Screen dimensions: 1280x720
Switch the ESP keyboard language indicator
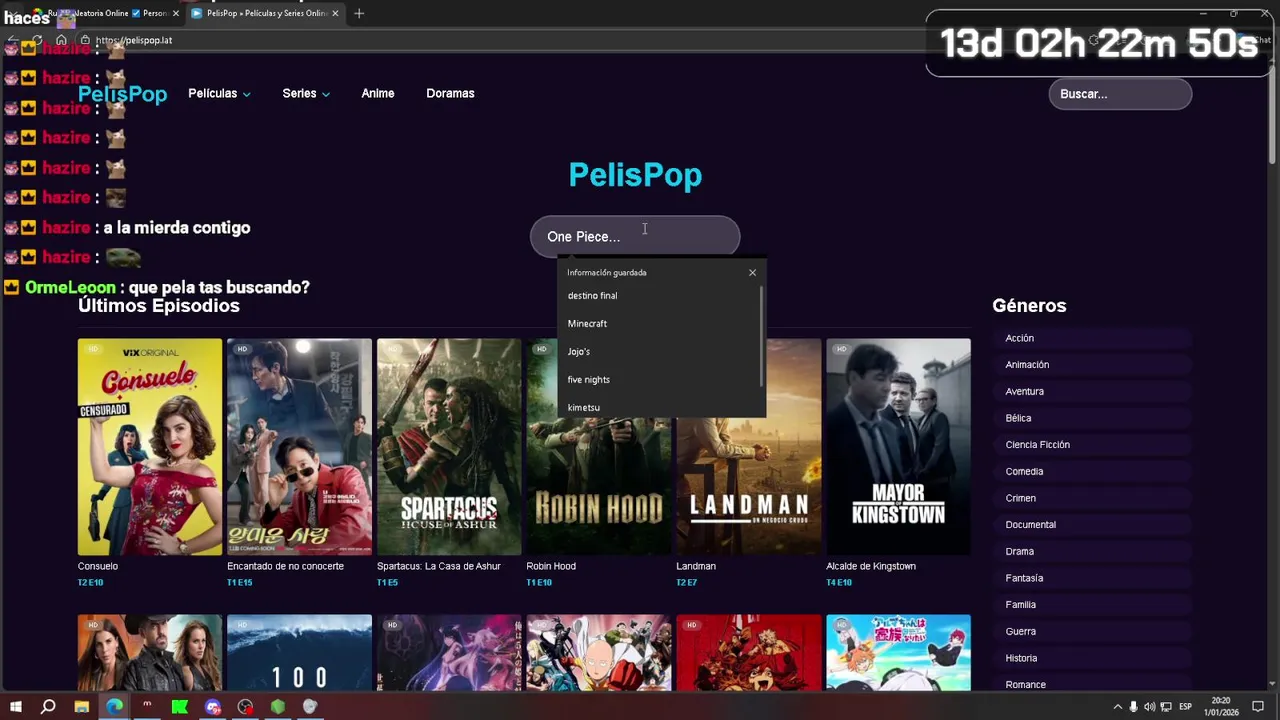tap(1185, 707)
